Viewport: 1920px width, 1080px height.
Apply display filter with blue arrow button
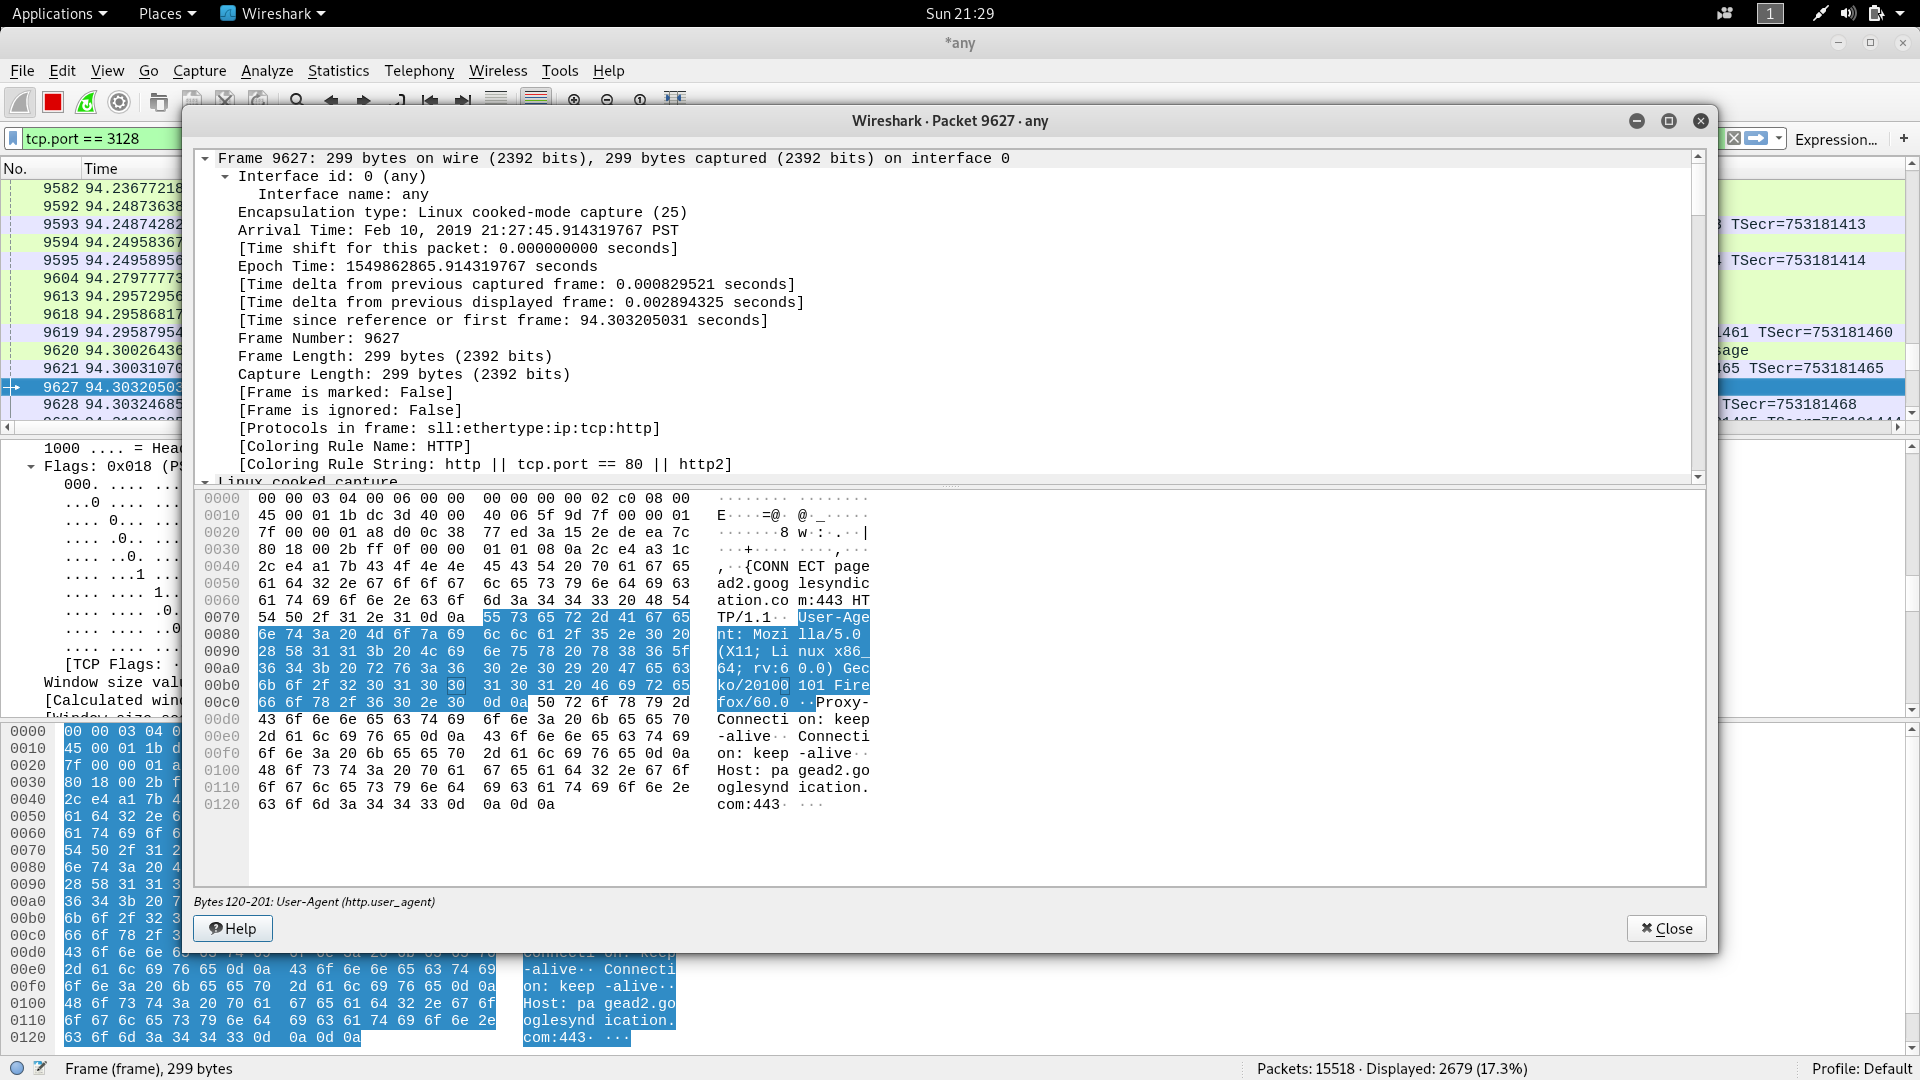pyautogui.click(x=1756, y=139)
